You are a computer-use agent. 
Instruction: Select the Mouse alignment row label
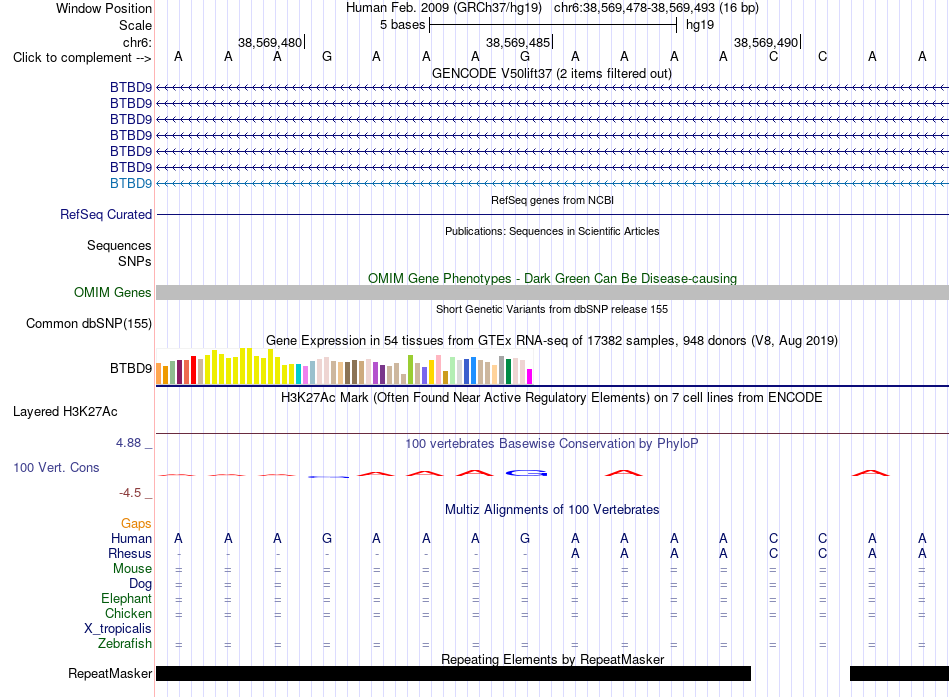tap(132, 569)
